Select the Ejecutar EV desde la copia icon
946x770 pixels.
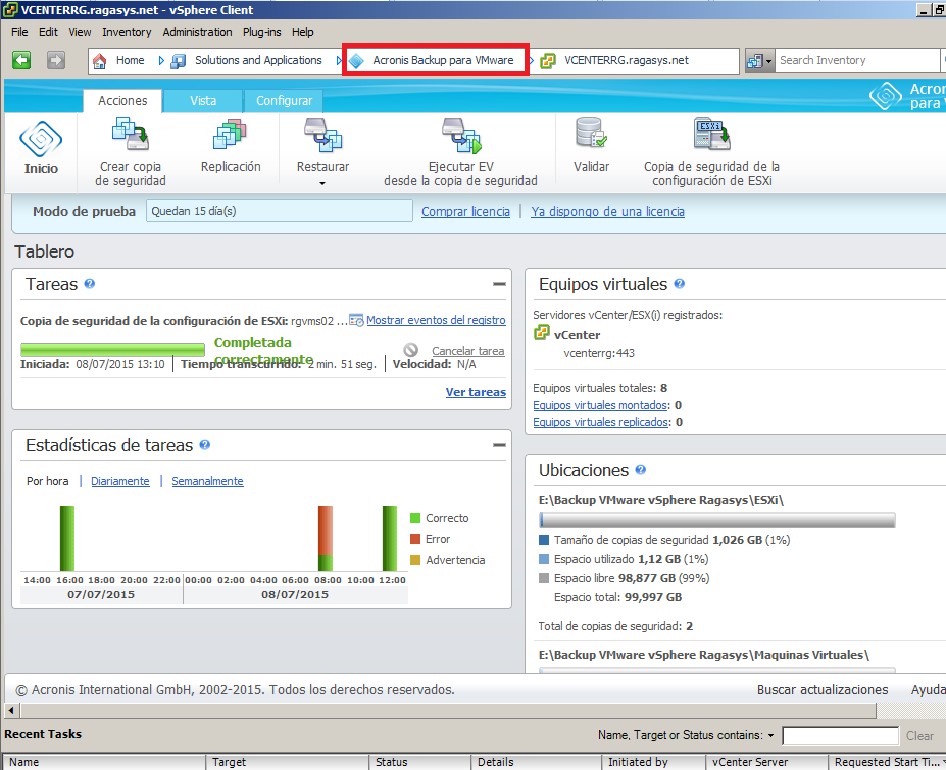pos(461,136)
